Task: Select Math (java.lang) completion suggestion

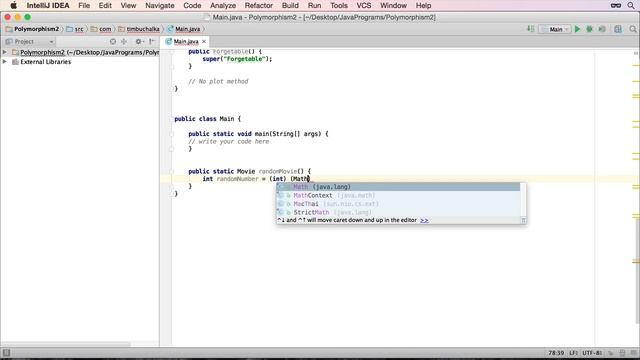Action: pyautogui.click(x=398, y=187)
